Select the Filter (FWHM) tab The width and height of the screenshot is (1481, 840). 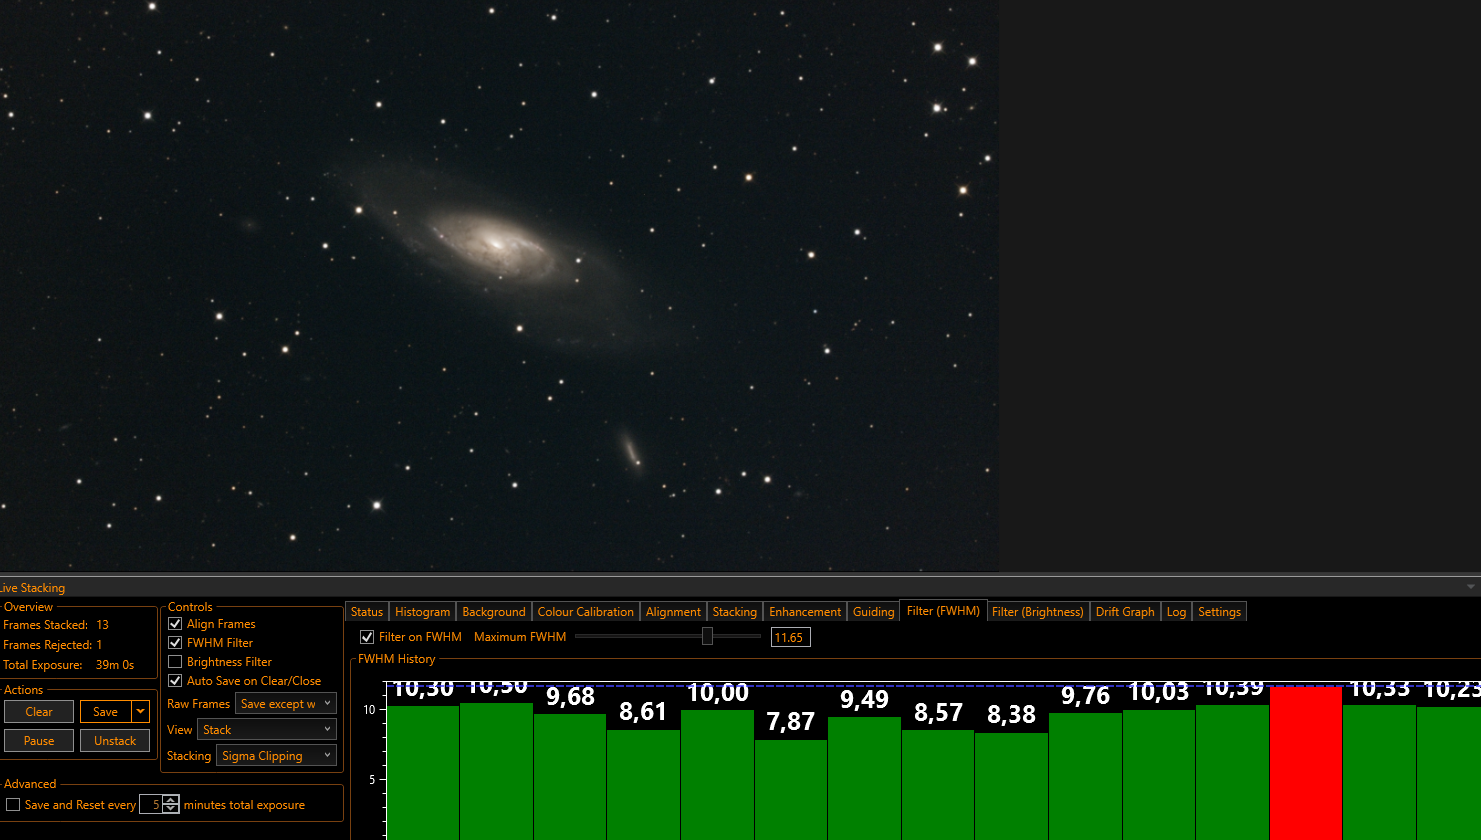coord(943,611)
